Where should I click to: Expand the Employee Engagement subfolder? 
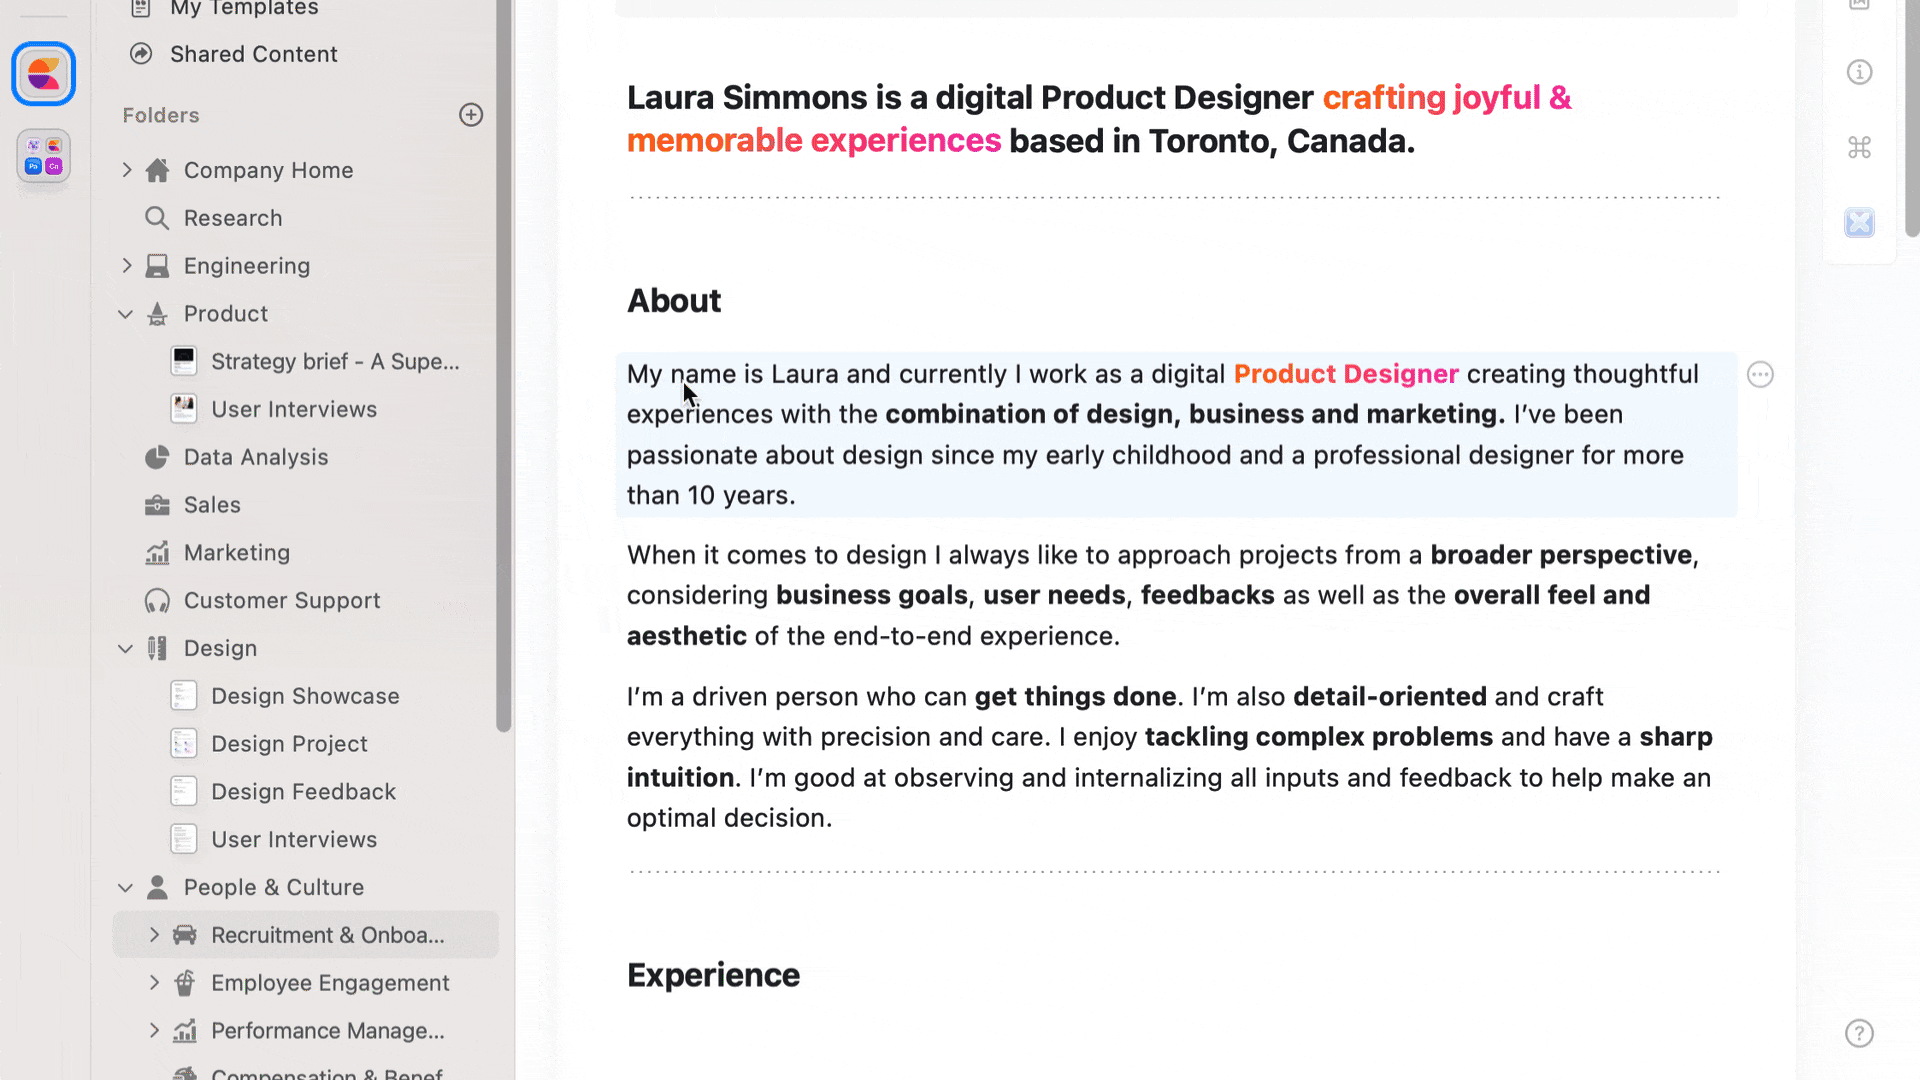[x=154, y=983]
